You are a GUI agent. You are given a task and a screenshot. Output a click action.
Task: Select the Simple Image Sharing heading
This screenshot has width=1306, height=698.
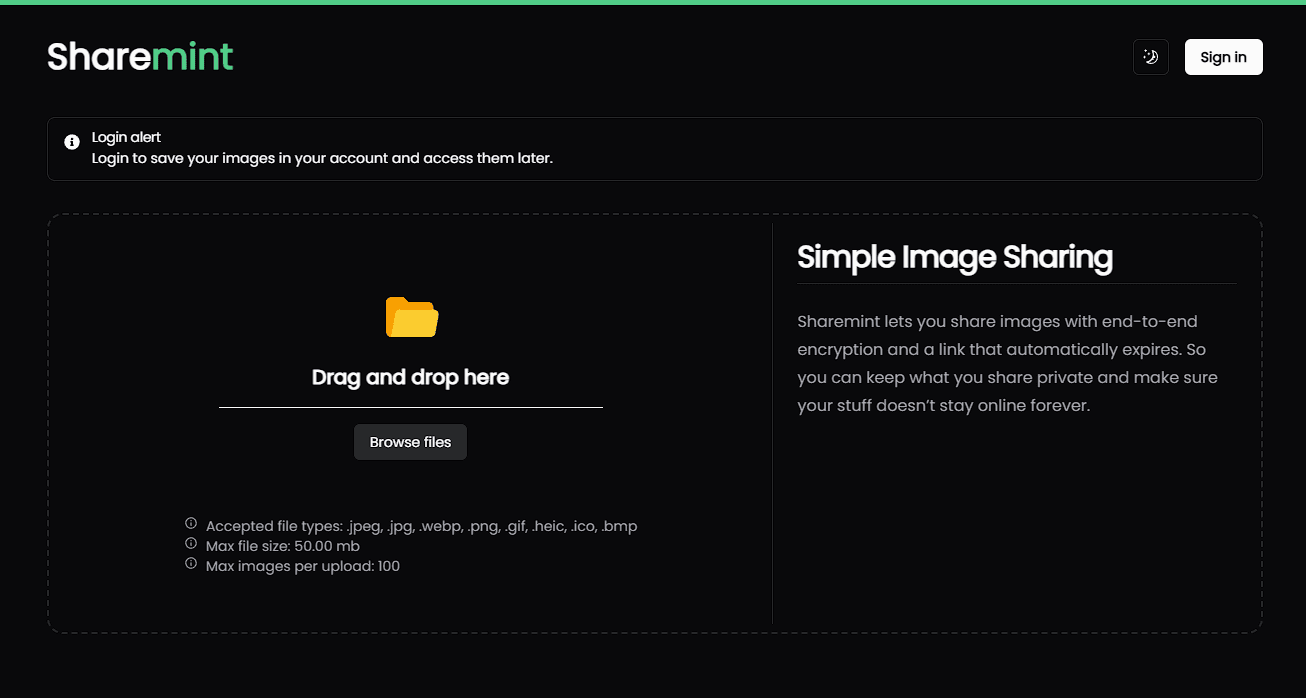[x=954, y=257]
